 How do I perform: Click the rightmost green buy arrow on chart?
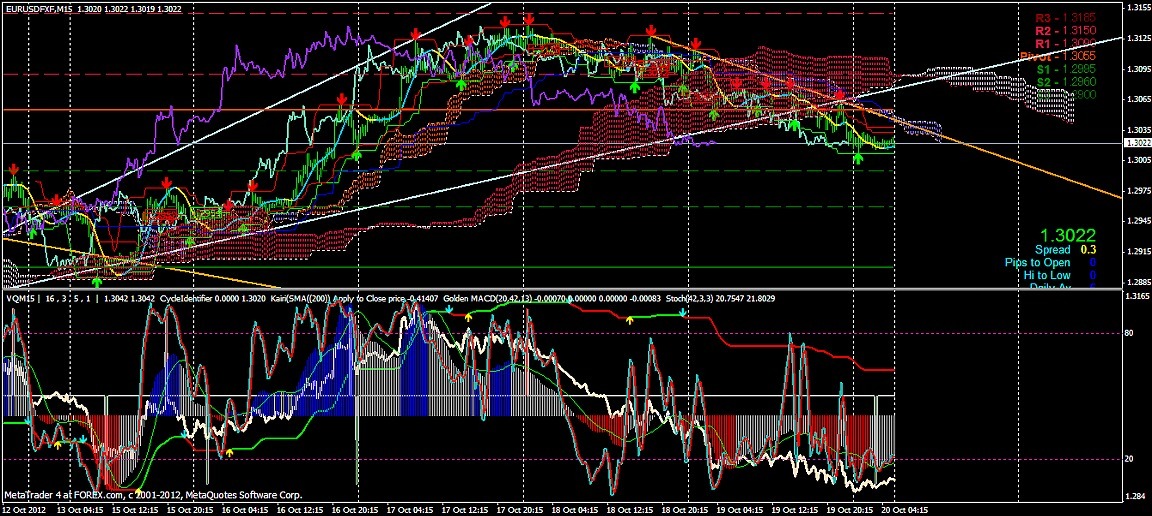(858, 158)
